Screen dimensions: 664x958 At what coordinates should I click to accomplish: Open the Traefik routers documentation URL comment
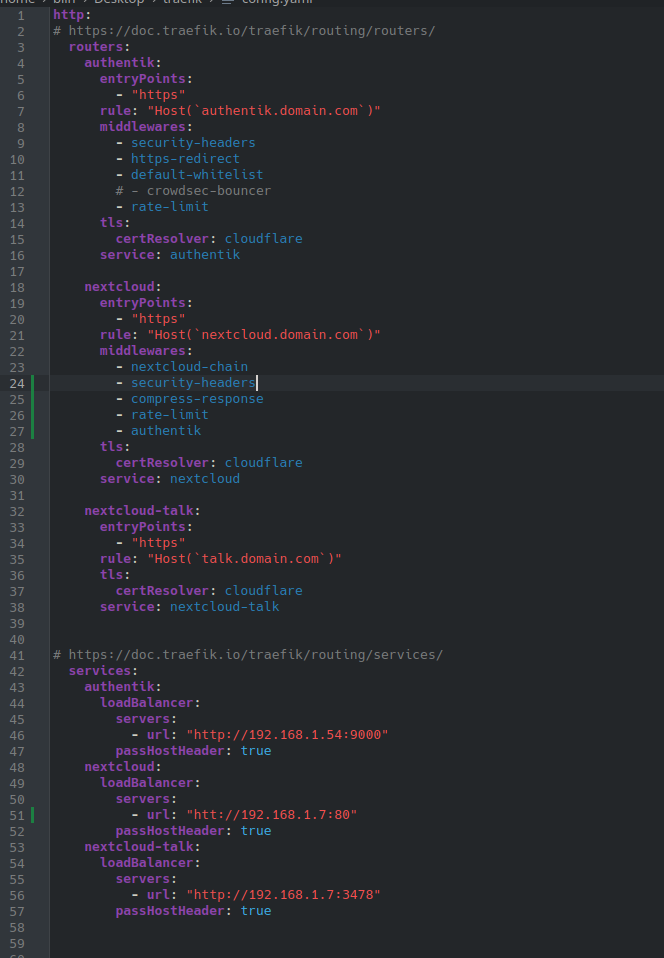[251, 31]
